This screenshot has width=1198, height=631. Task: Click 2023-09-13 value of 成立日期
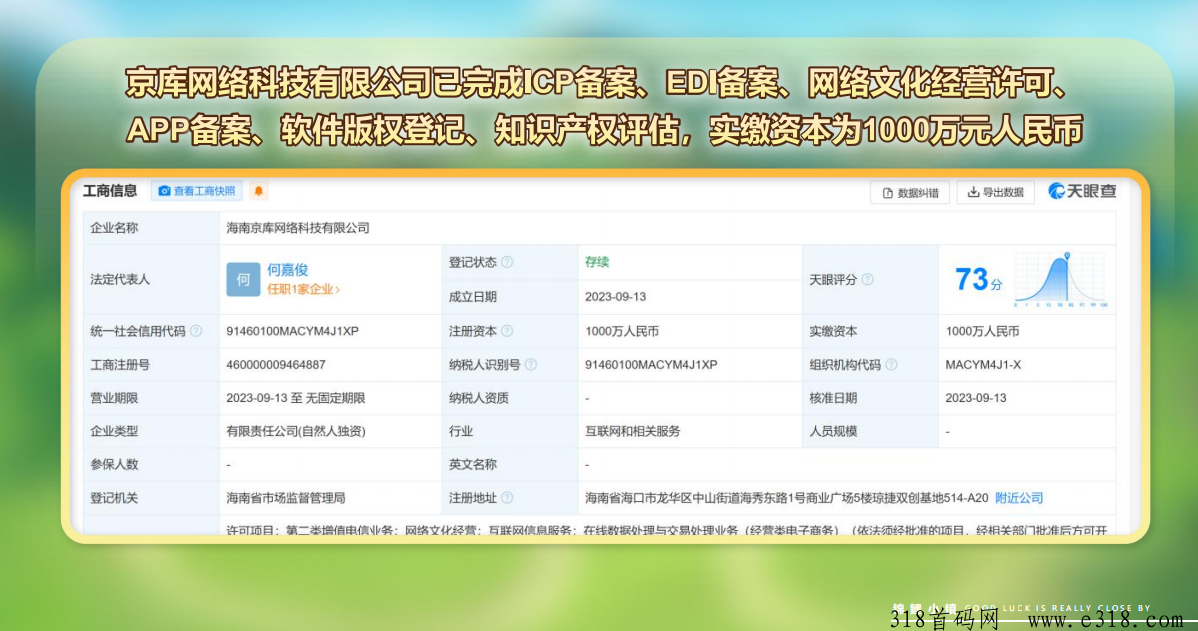[616, 296]
